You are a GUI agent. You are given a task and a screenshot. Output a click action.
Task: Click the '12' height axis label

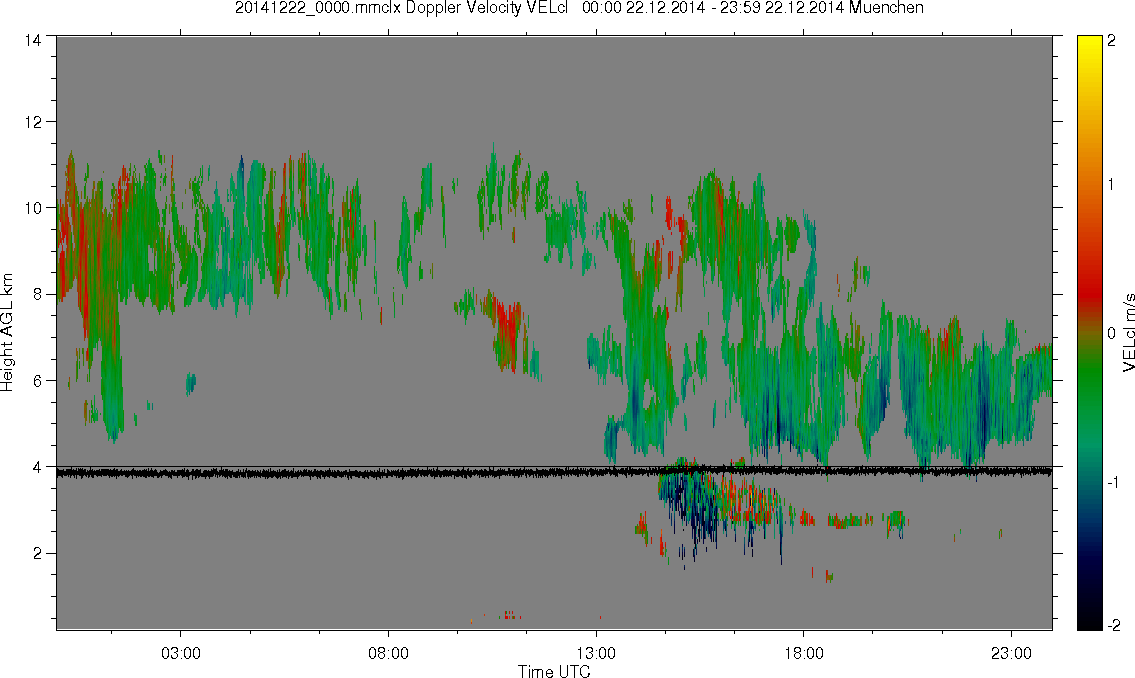(33, 122)
